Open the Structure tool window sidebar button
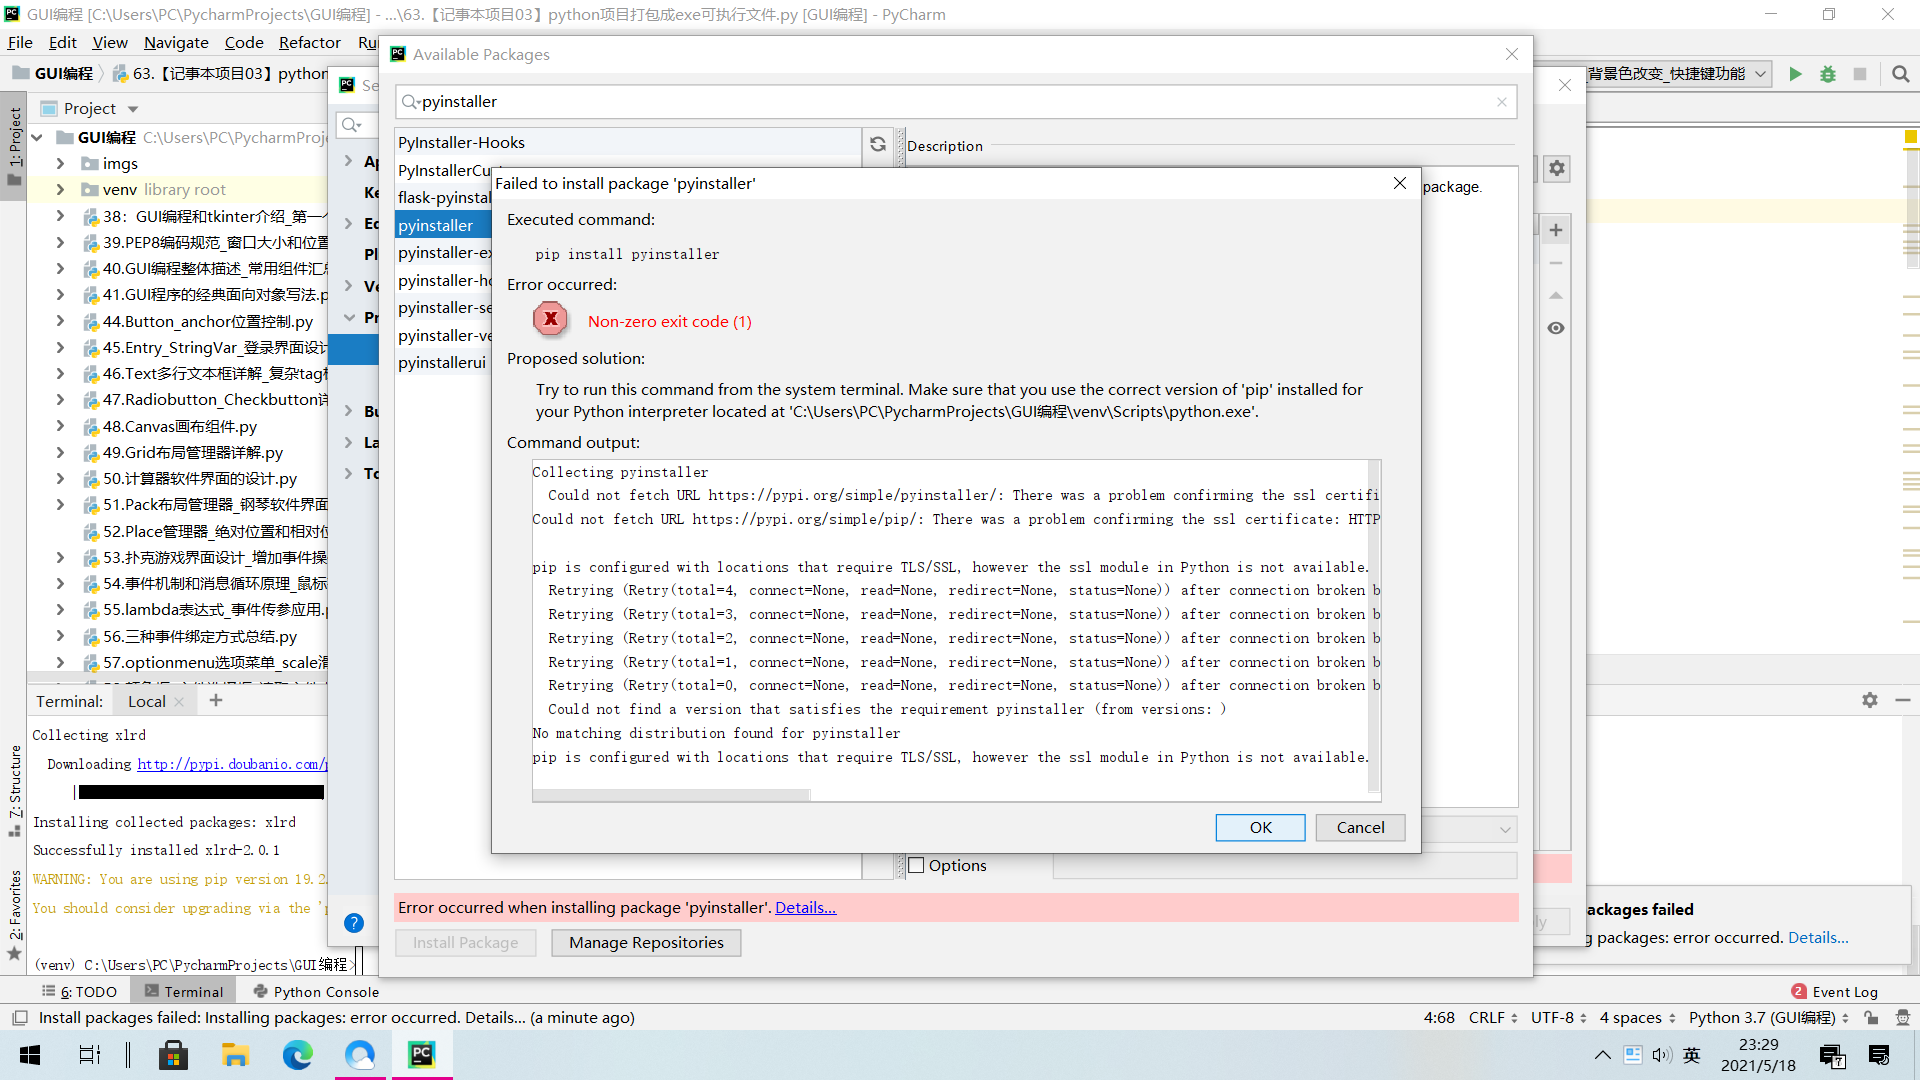1920x1080 pixels. [x=14, y=790]
